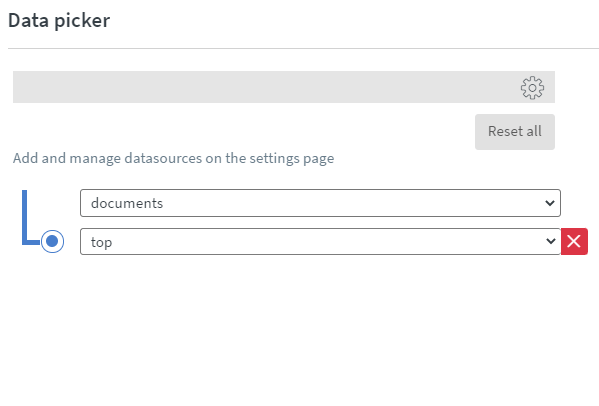Toggle the radio marker at tree branch end
The image size is (599, 406).
pos(52,241)
